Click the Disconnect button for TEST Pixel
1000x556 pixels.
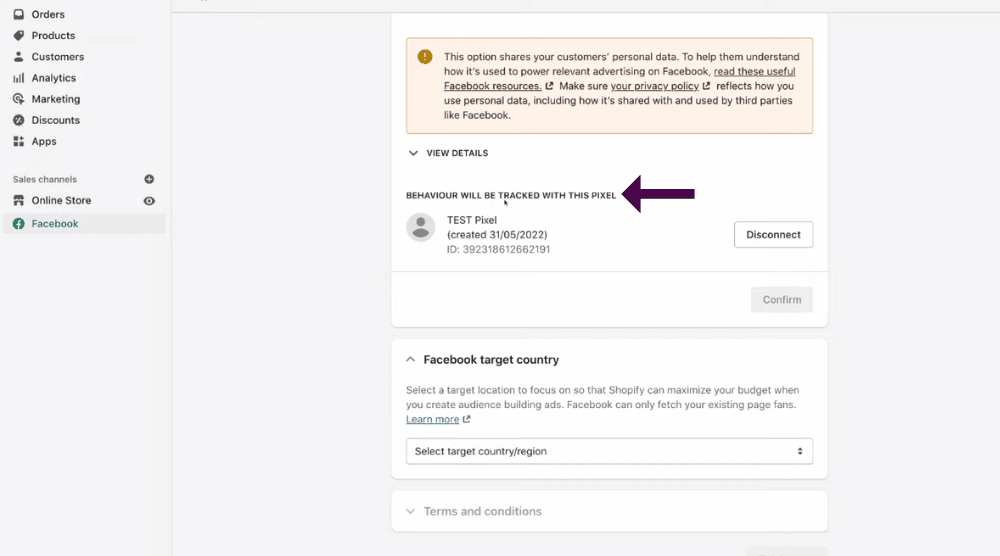coord(773,235)
